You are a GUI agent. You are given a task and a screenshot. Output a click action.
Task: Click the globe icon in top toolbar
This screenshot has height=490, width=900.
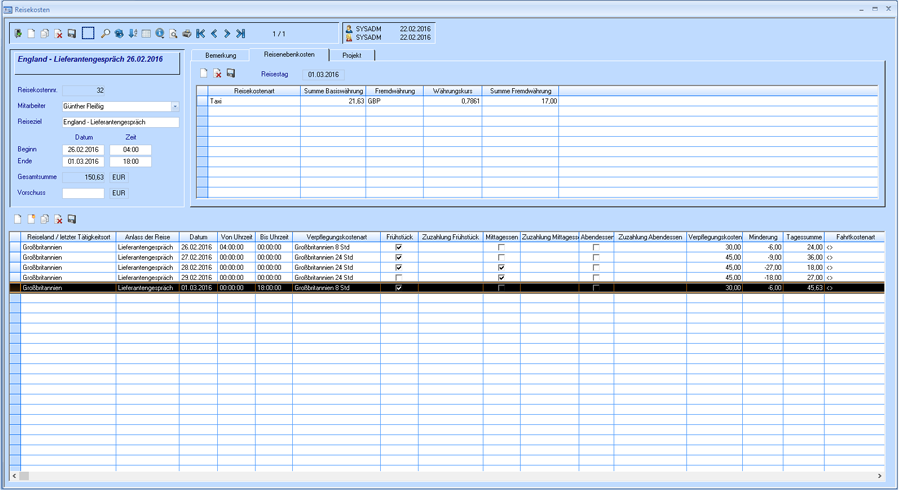coord(119,34)
